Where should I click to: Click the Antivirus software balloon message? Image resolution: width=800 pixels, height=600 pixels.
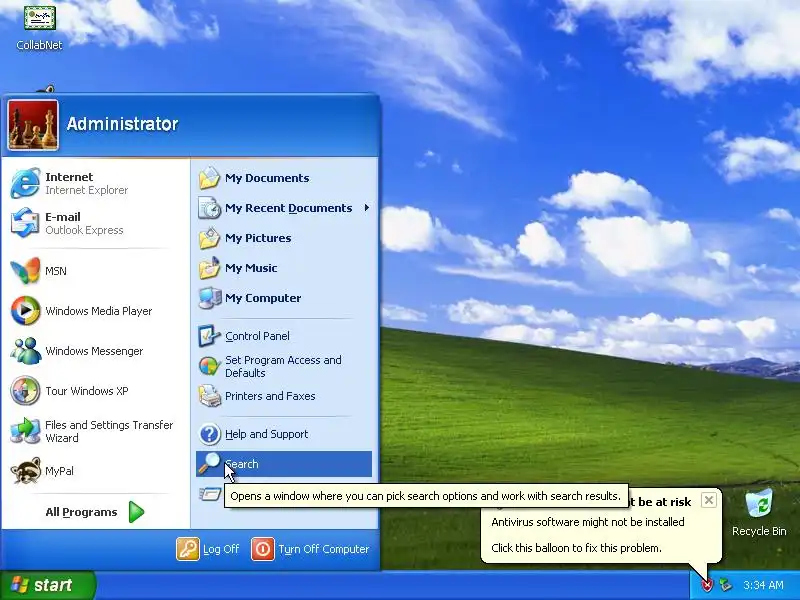pyautogui.click(x=588, y=522)
